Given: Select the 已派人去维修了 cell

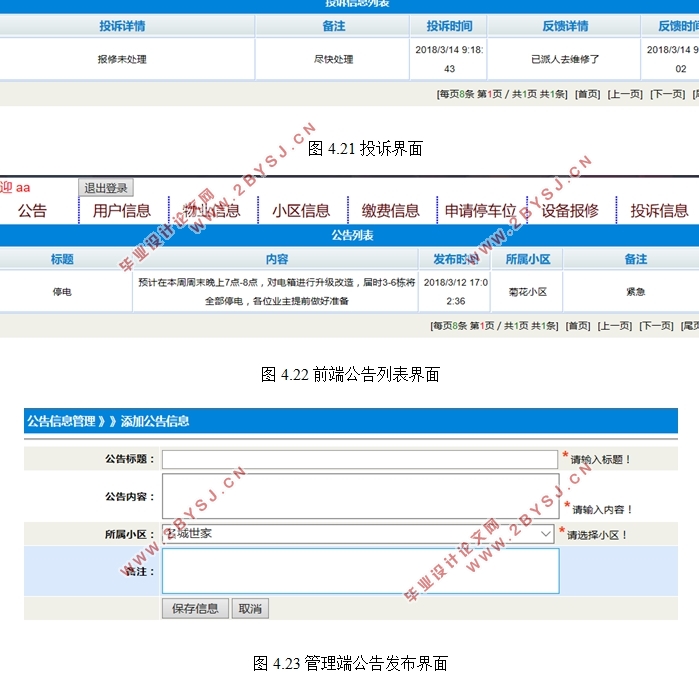Looking at the screenshot, I should click(x=565, y=59).
